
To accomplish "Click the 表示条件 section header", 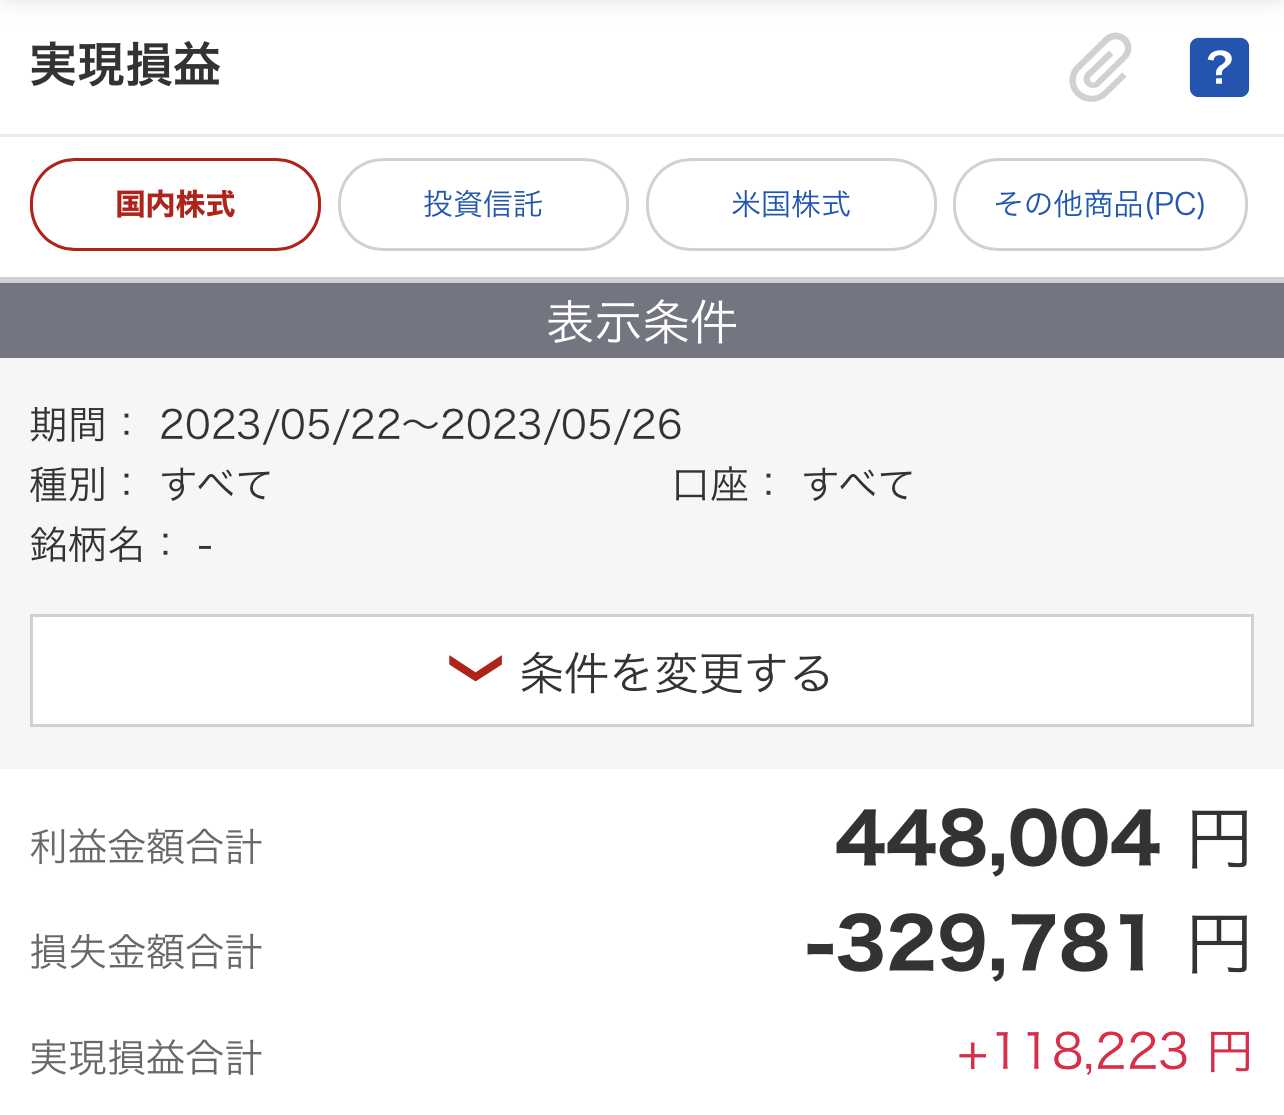I will click(x=642, y=321).
